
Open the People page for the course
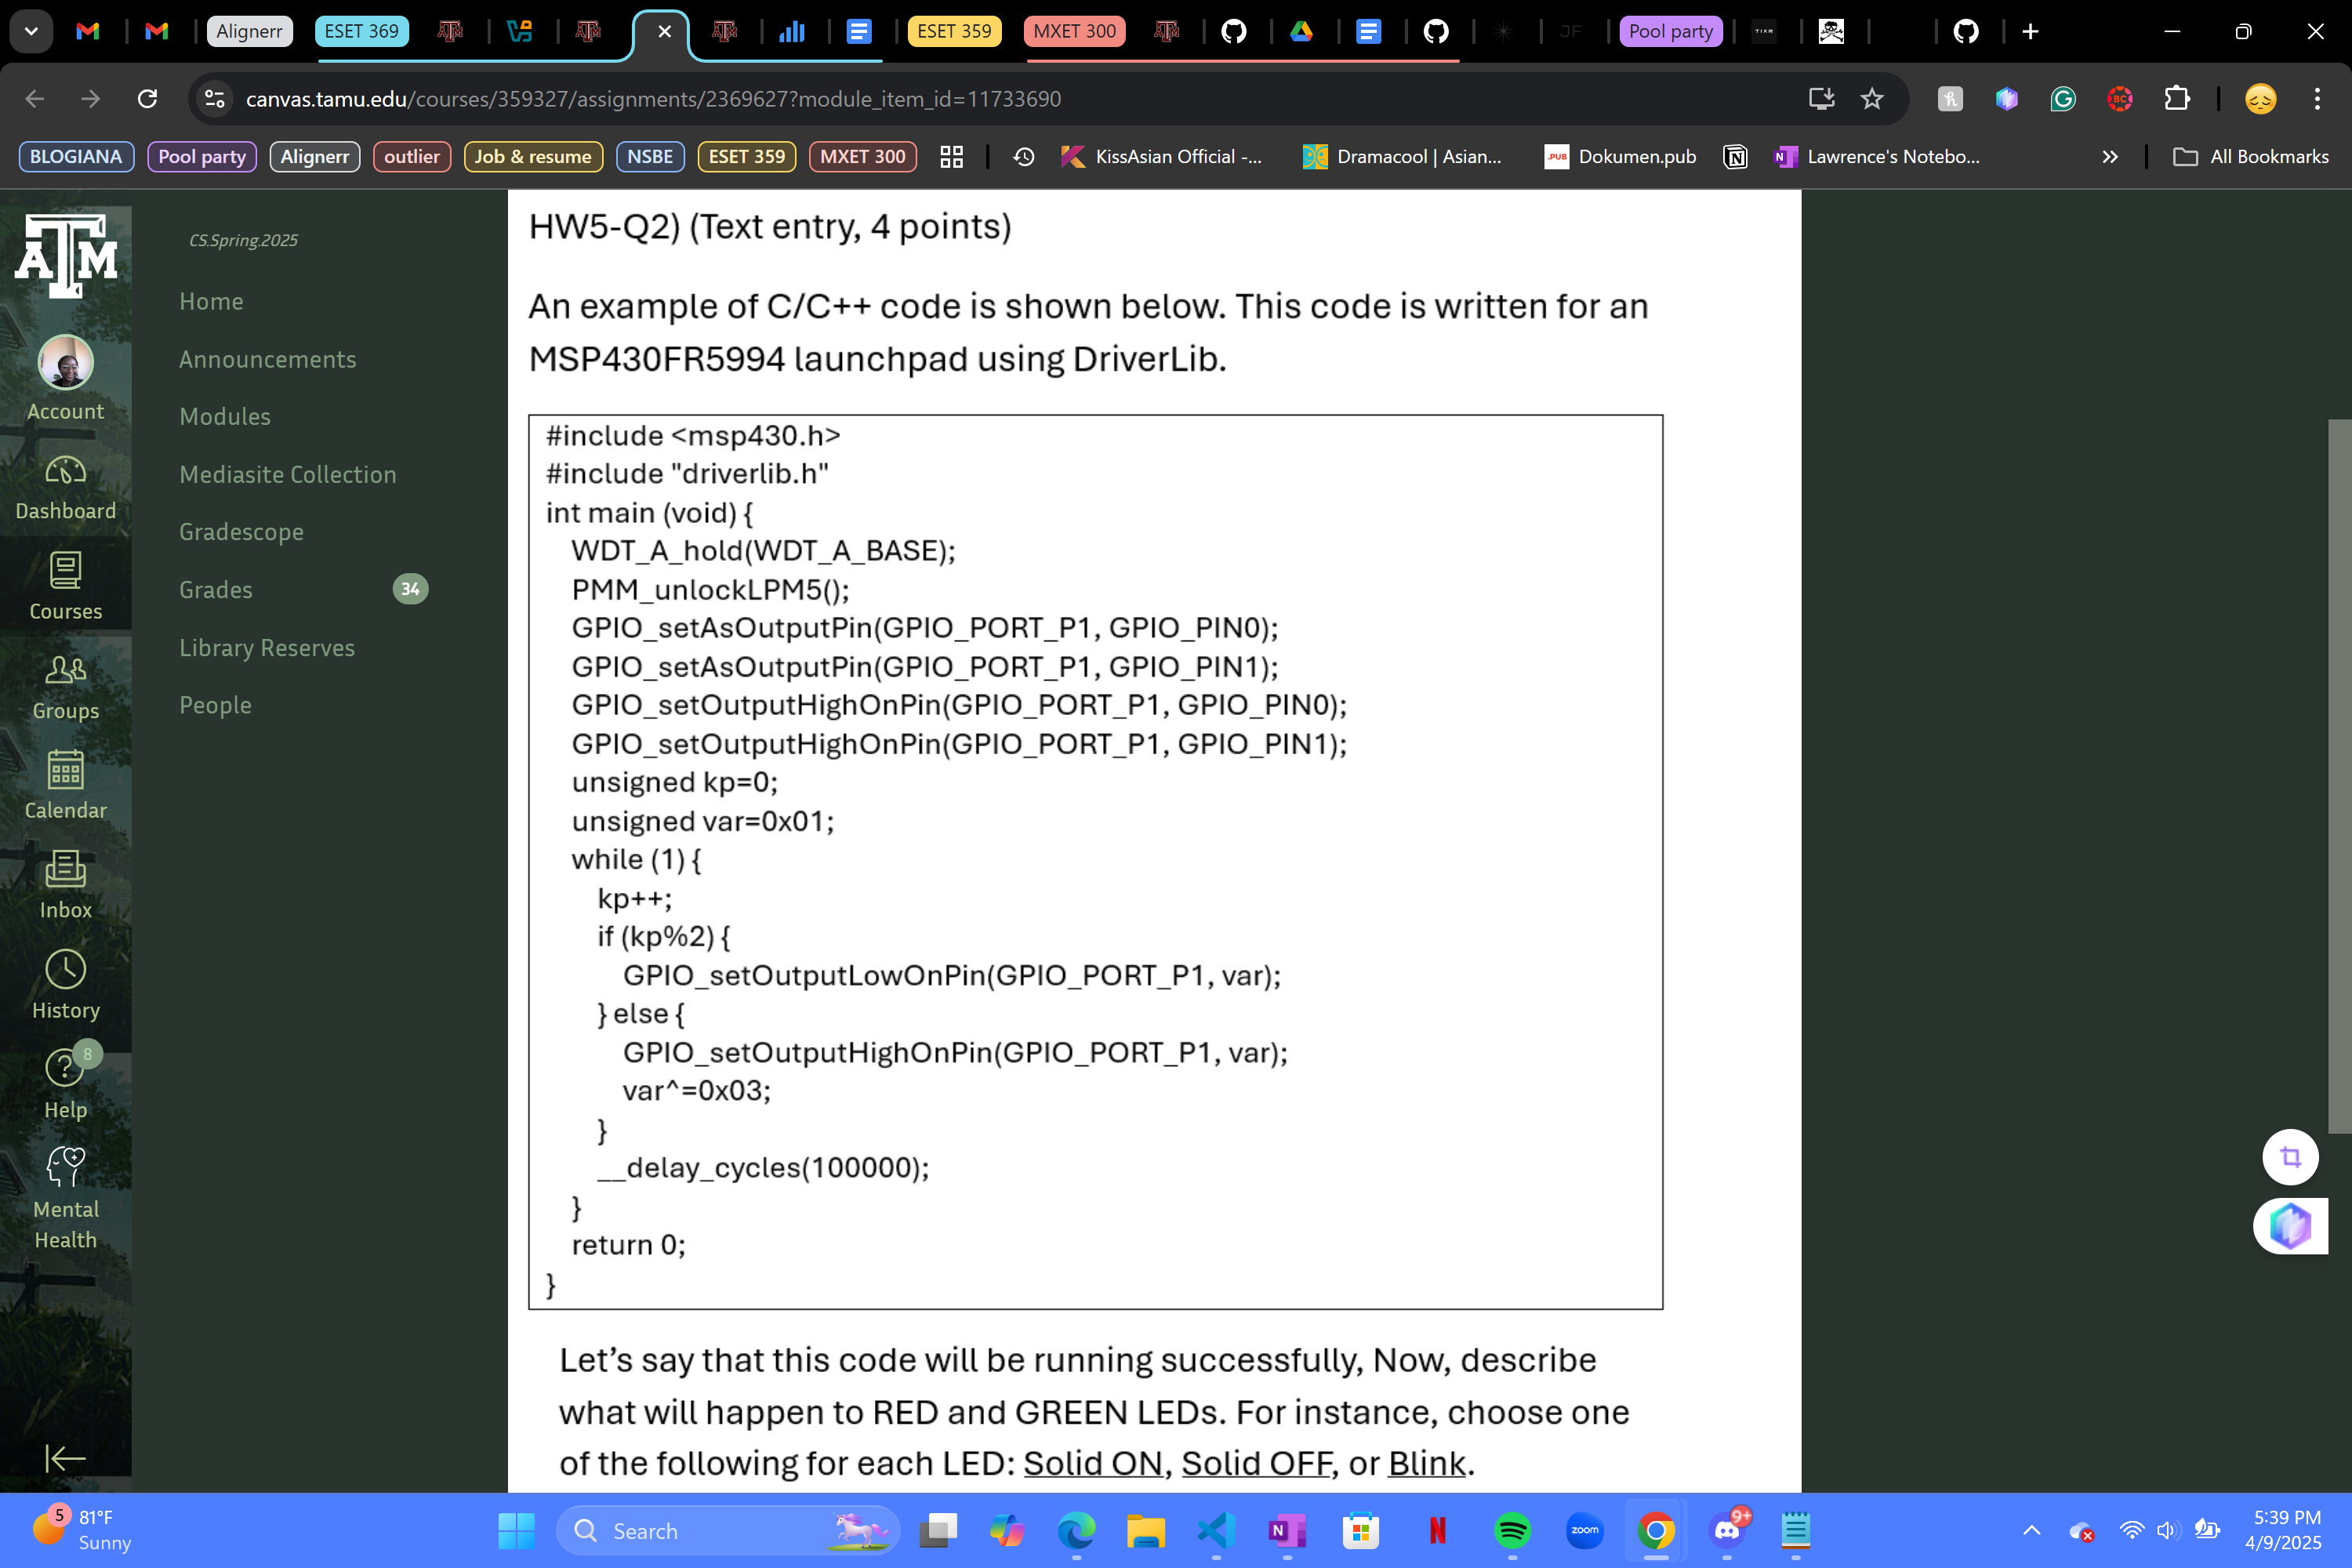click(x=215, y=704)
